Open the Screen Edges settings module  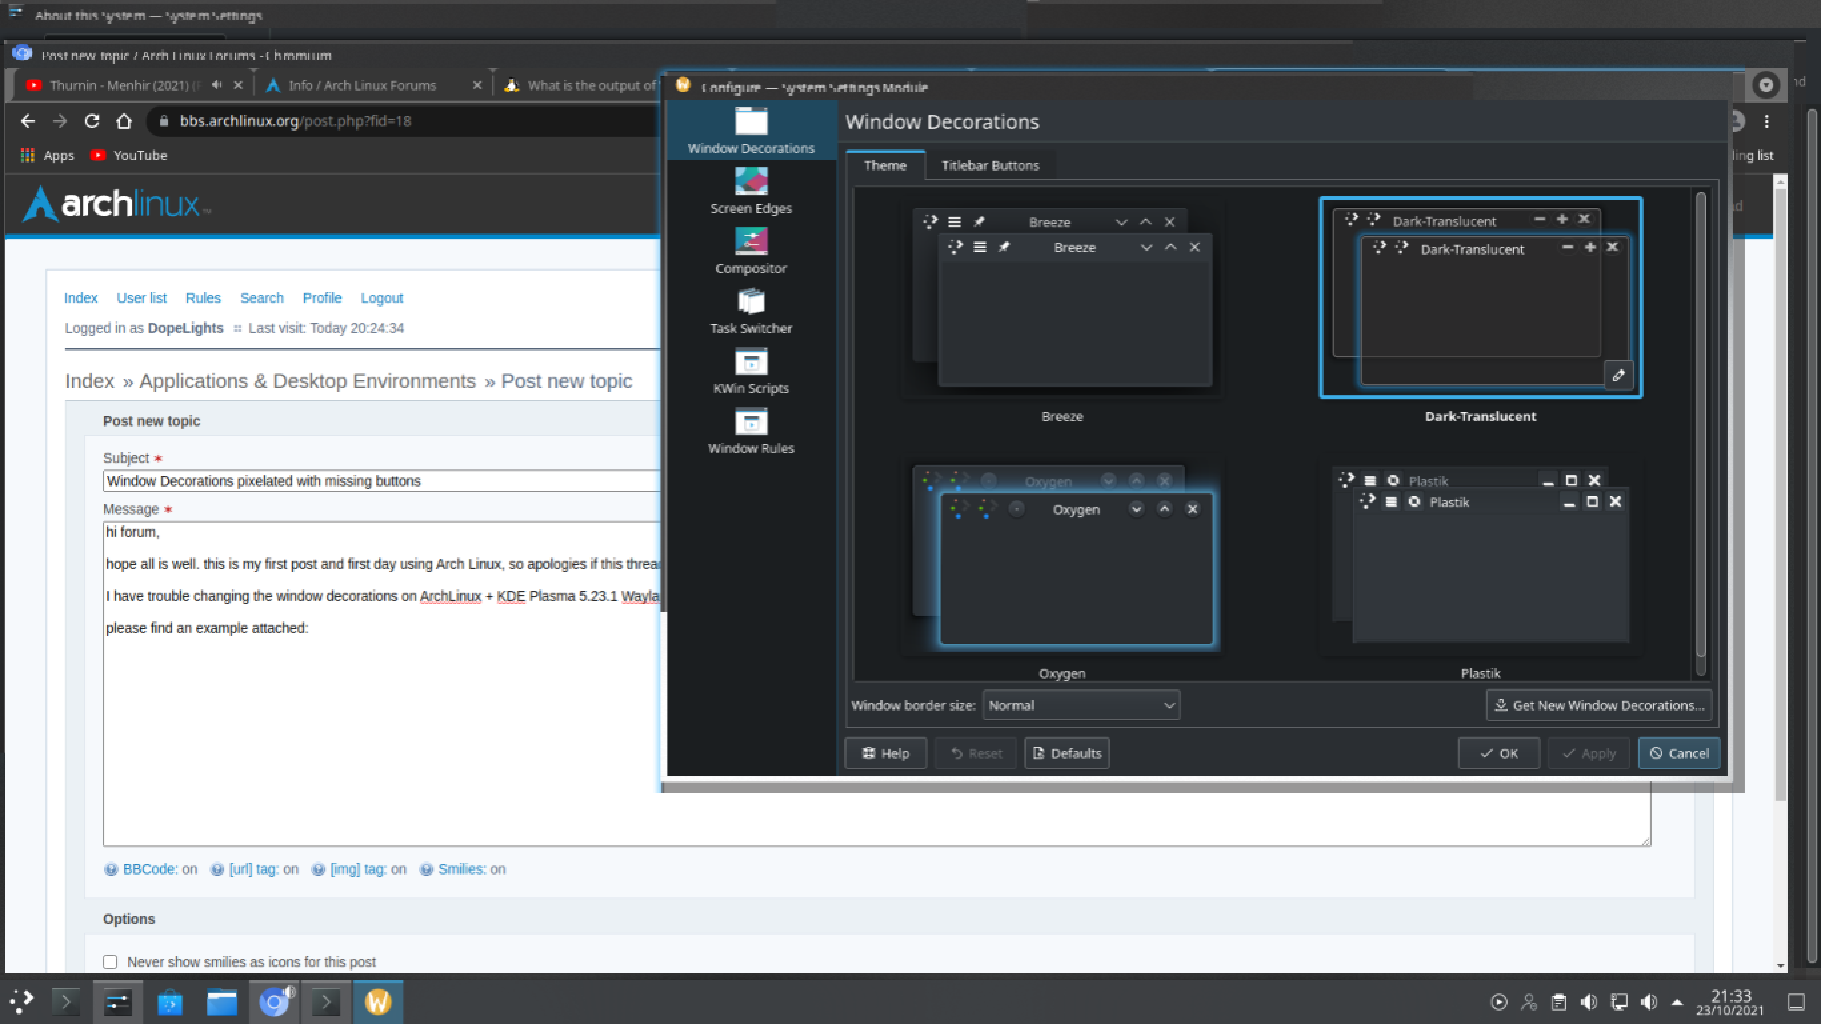click(751, 191)
